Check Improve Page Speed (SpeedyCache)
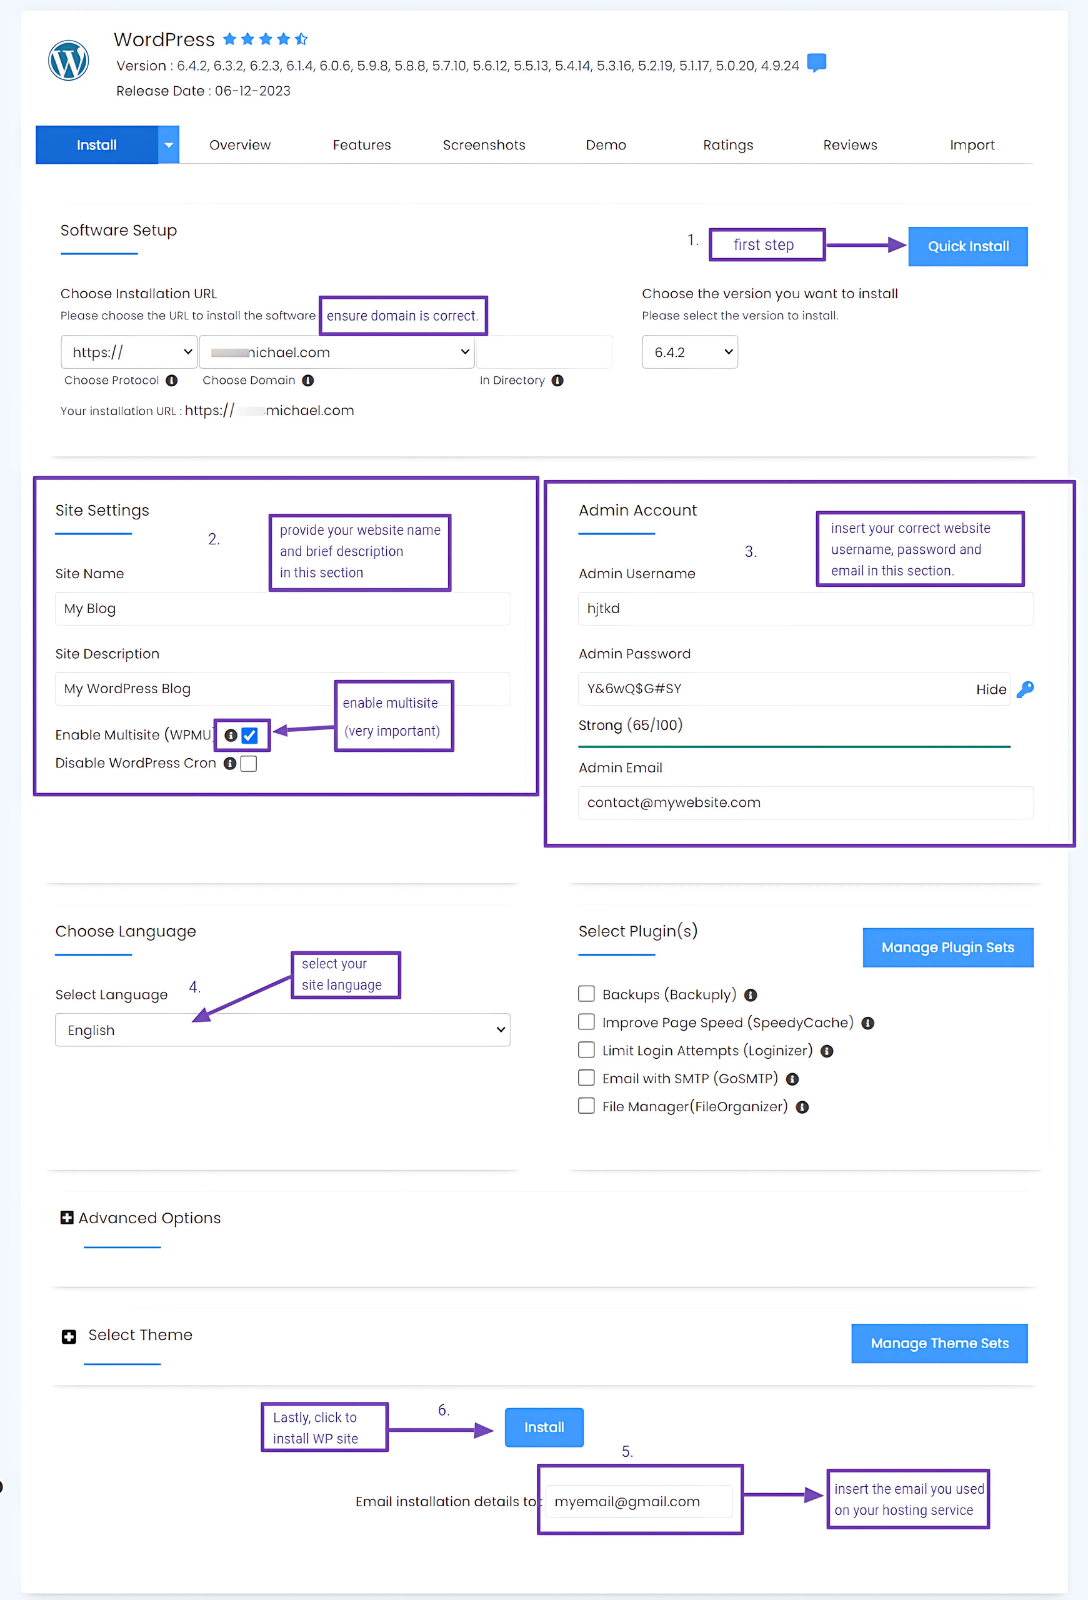The height and width of the screenshot is (1600, 1088). [587, 1022]
